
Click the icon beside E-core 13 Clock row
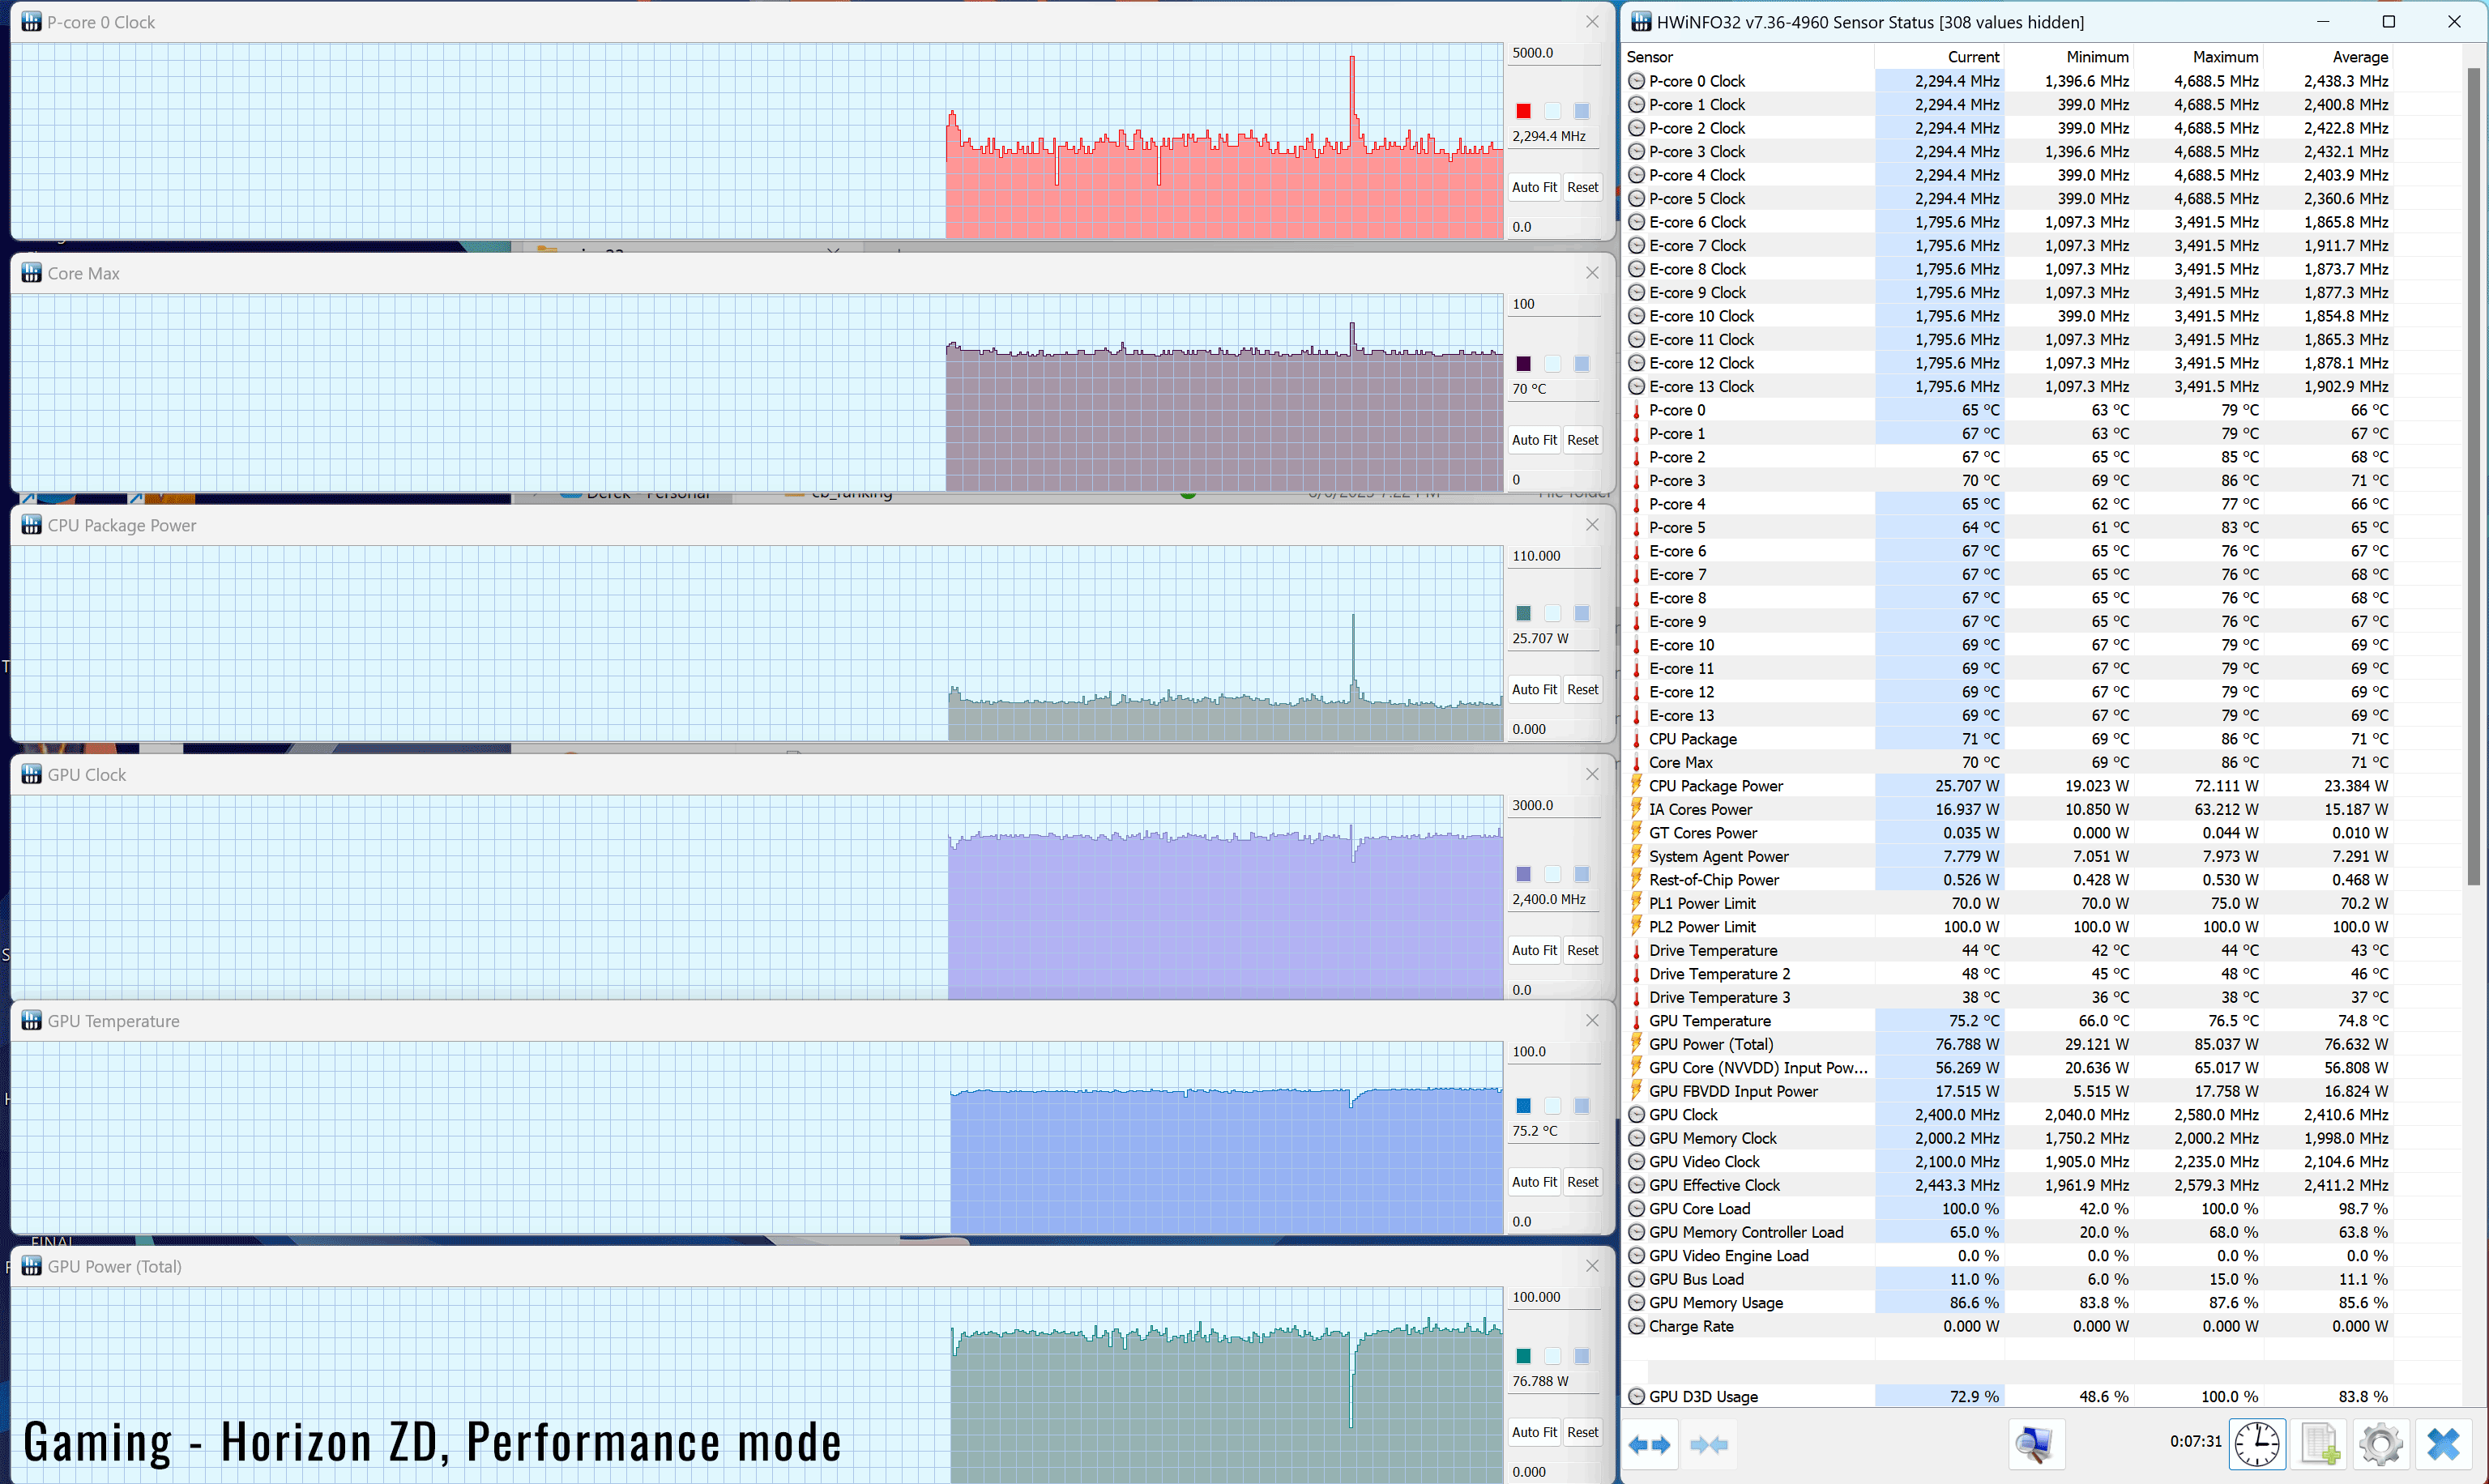coord(1636,386)
